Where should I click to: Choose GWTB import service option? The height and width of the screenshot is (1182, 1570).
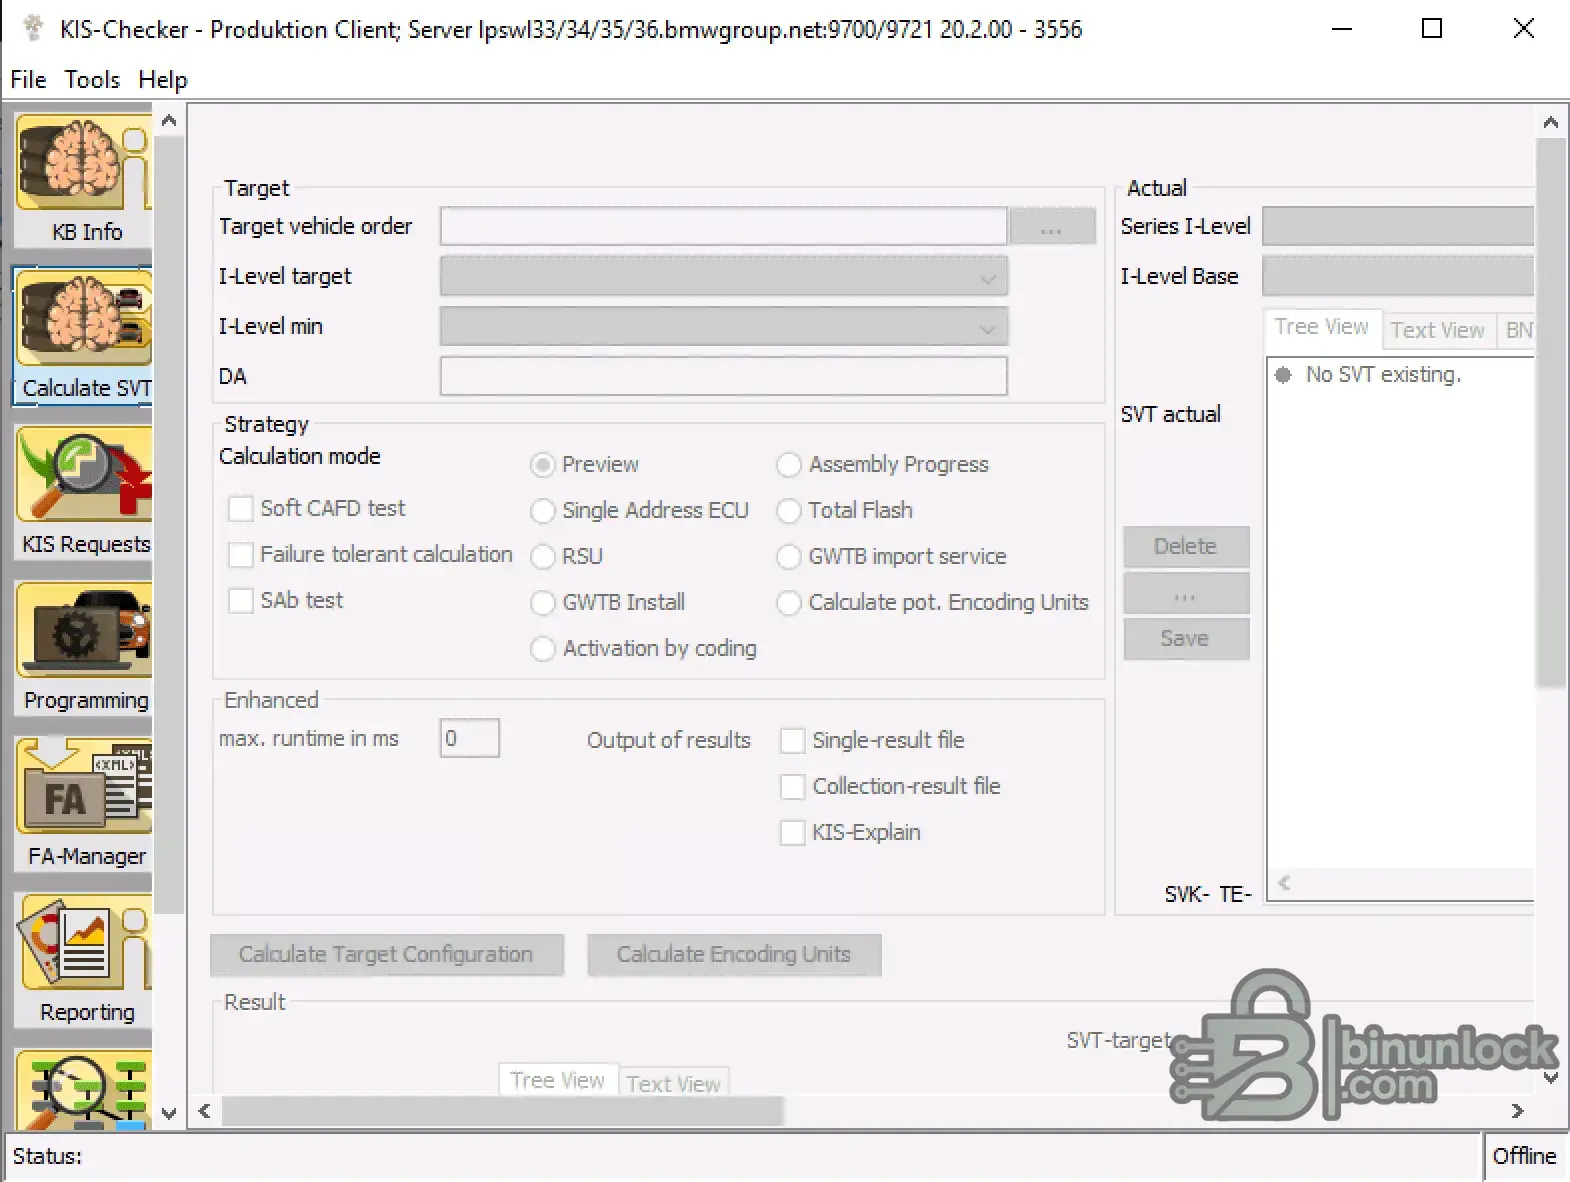[789, 557]
